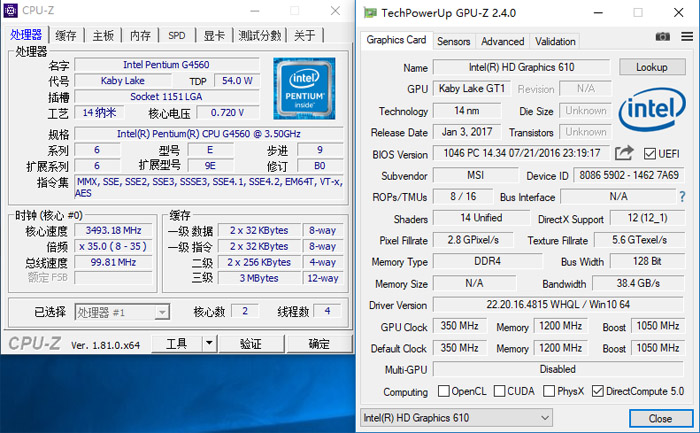This screenshot has width=700, height=433.
Task: Open the GPU-Z hamburger menu icon
Action: point(687,37)
